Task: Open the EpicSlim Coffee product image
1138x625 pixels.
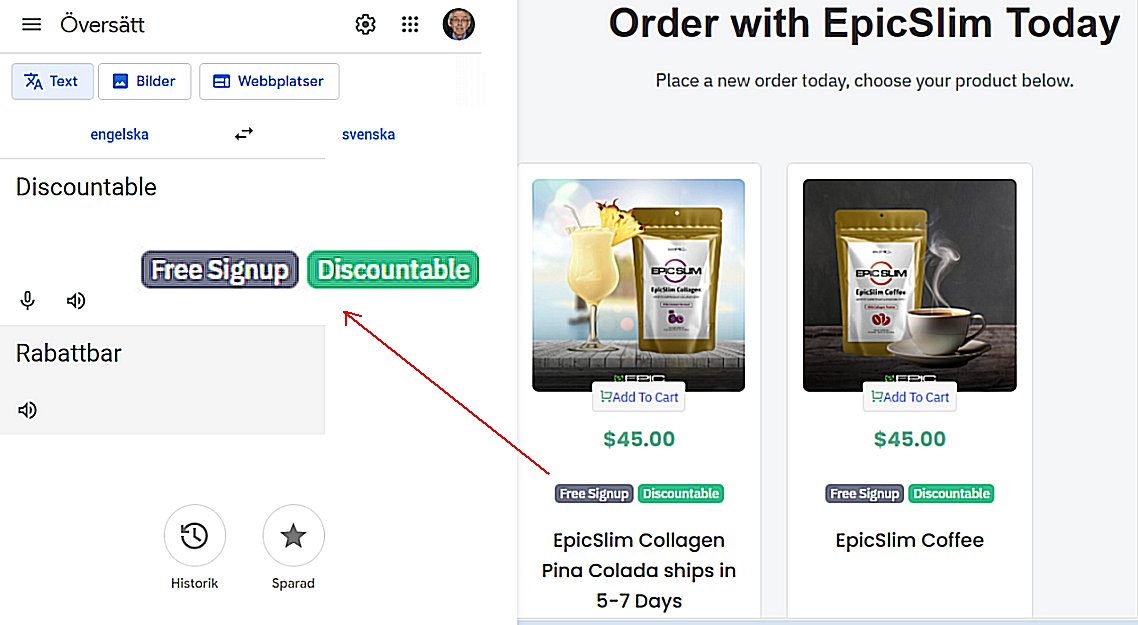Action: click(x=909, y=285)
